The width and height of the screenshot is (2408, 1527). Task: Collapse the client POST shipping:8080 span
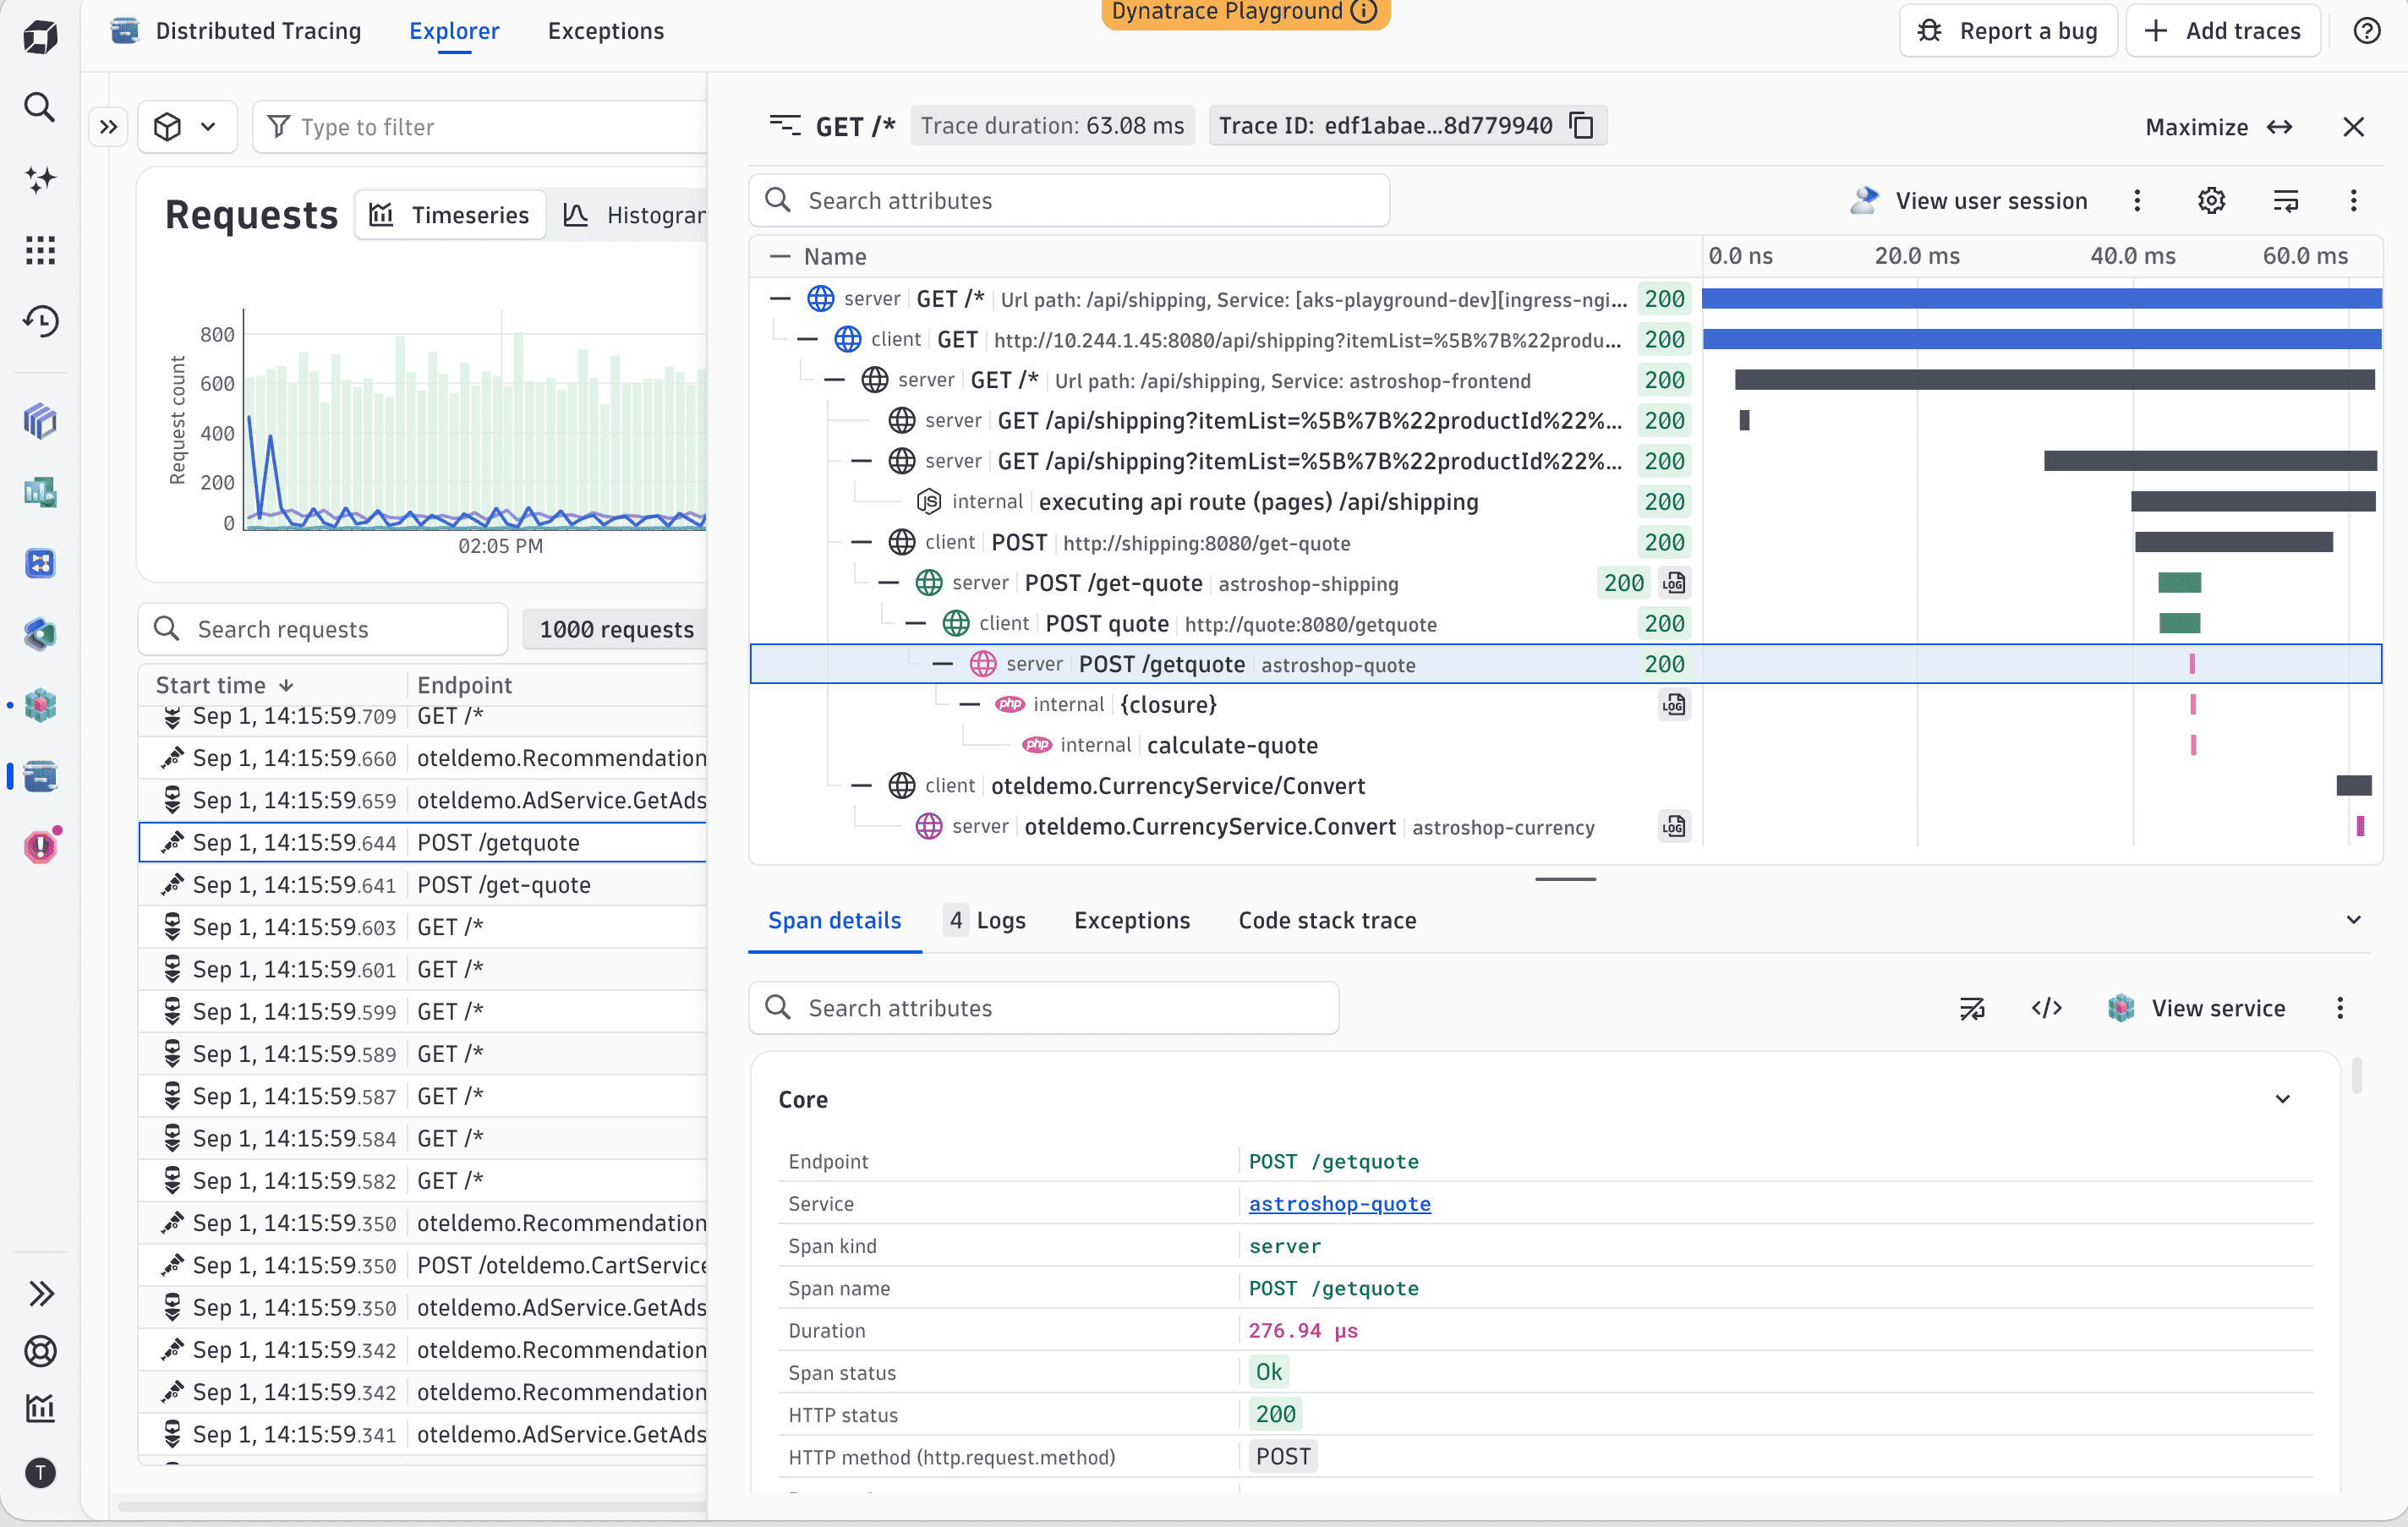tap(862, 543)
